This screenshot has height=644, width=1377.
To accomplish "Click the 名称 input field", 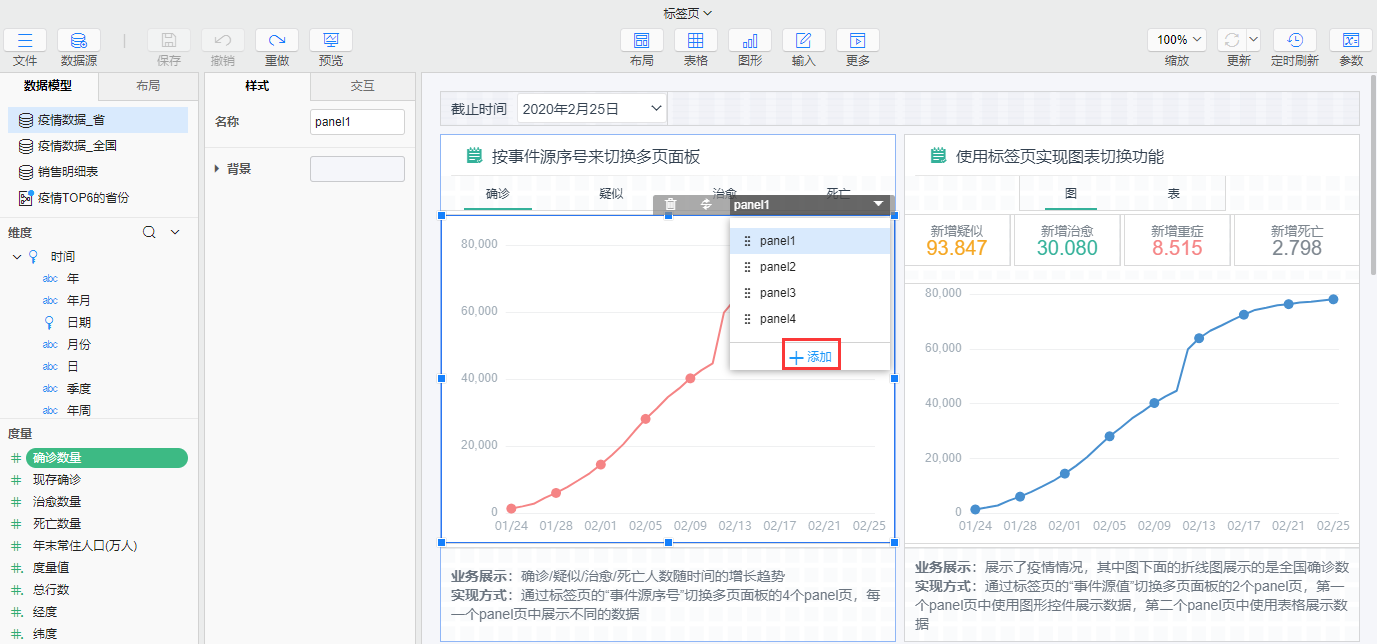I will pos(357,122).
